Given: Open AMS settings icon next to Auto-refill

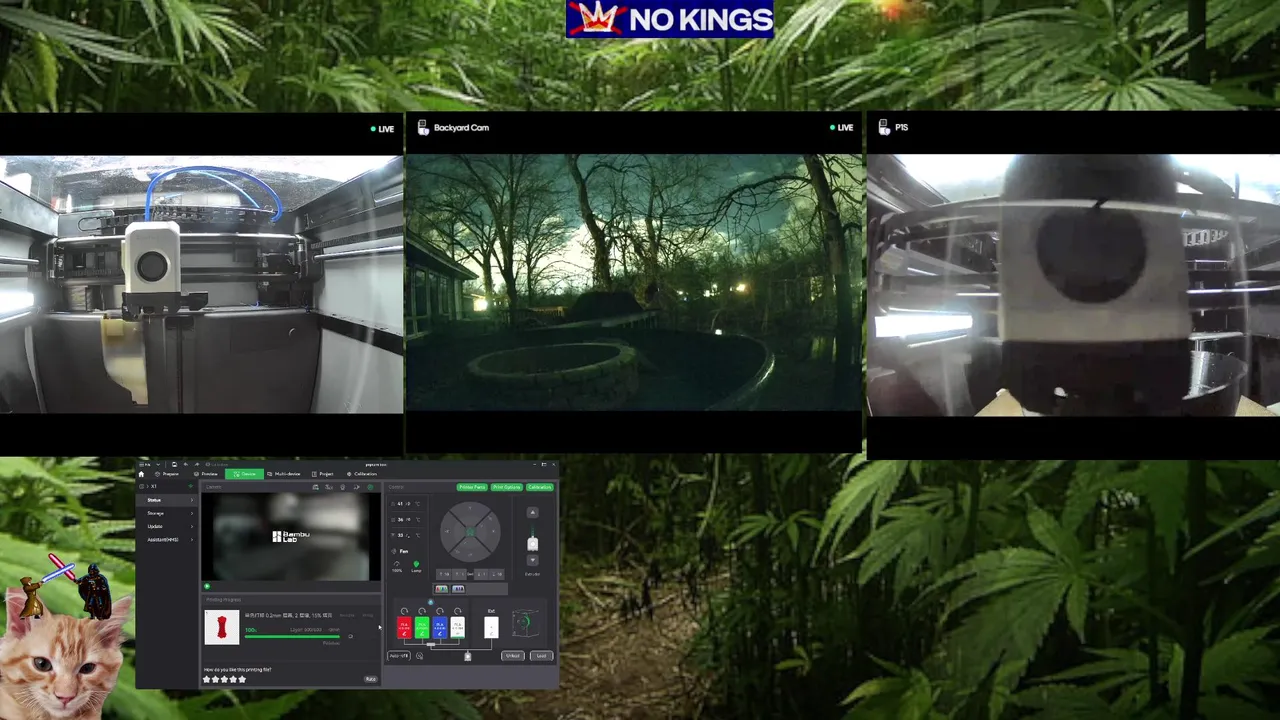Looking at the screenshot, I should point(420,656).
